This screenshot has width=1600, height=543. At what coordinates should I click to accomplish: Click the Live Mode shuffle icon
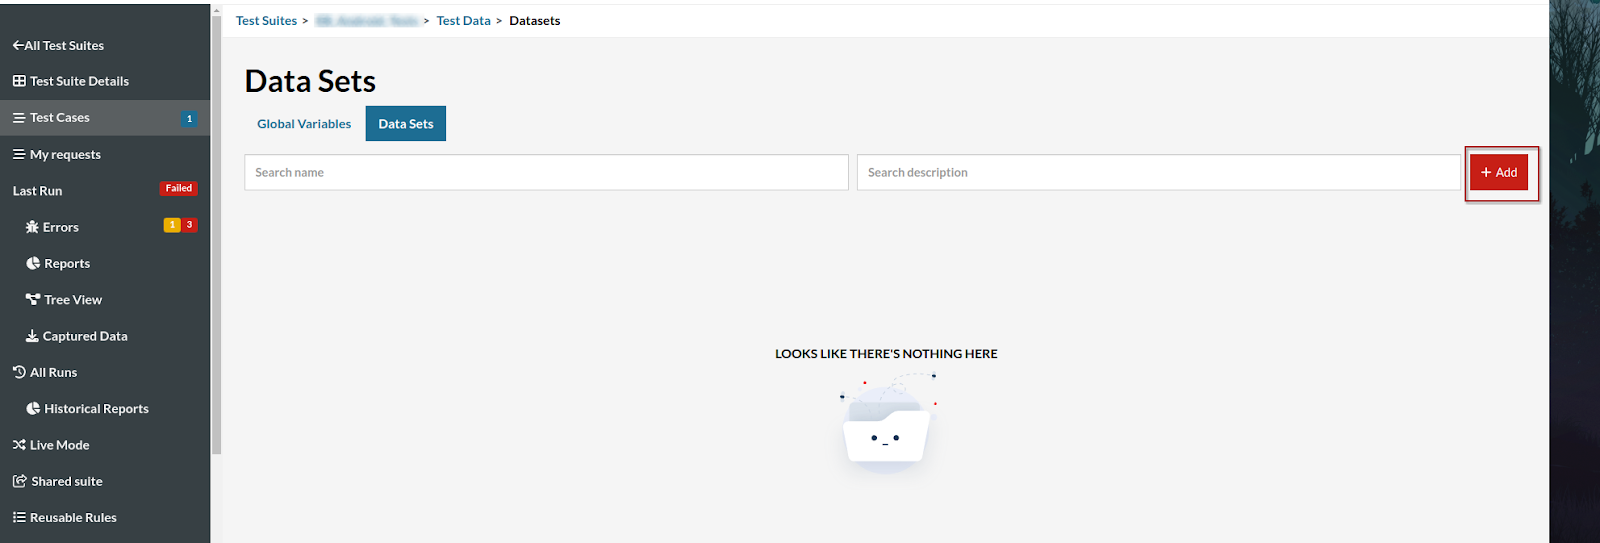[19, 445]
